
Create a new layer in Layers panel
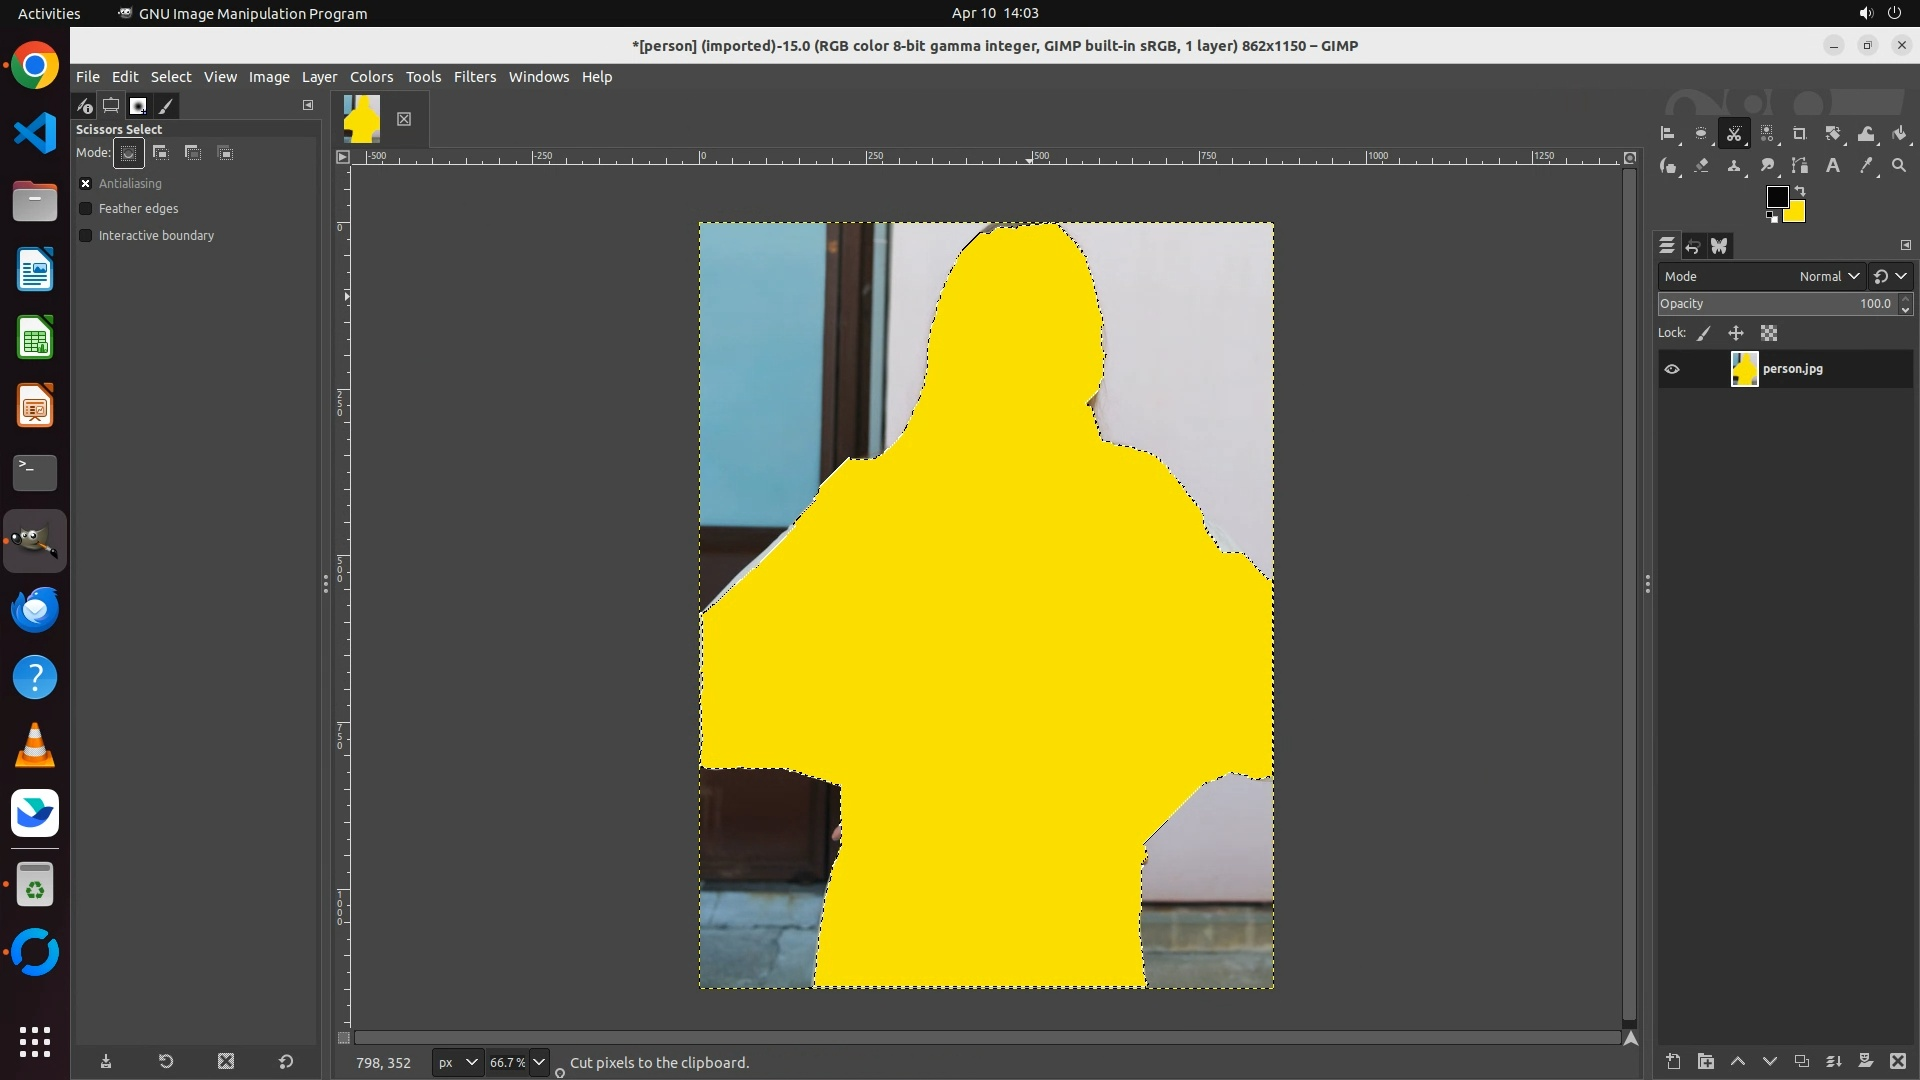pyautogui.click(x=1673, y=1062)
